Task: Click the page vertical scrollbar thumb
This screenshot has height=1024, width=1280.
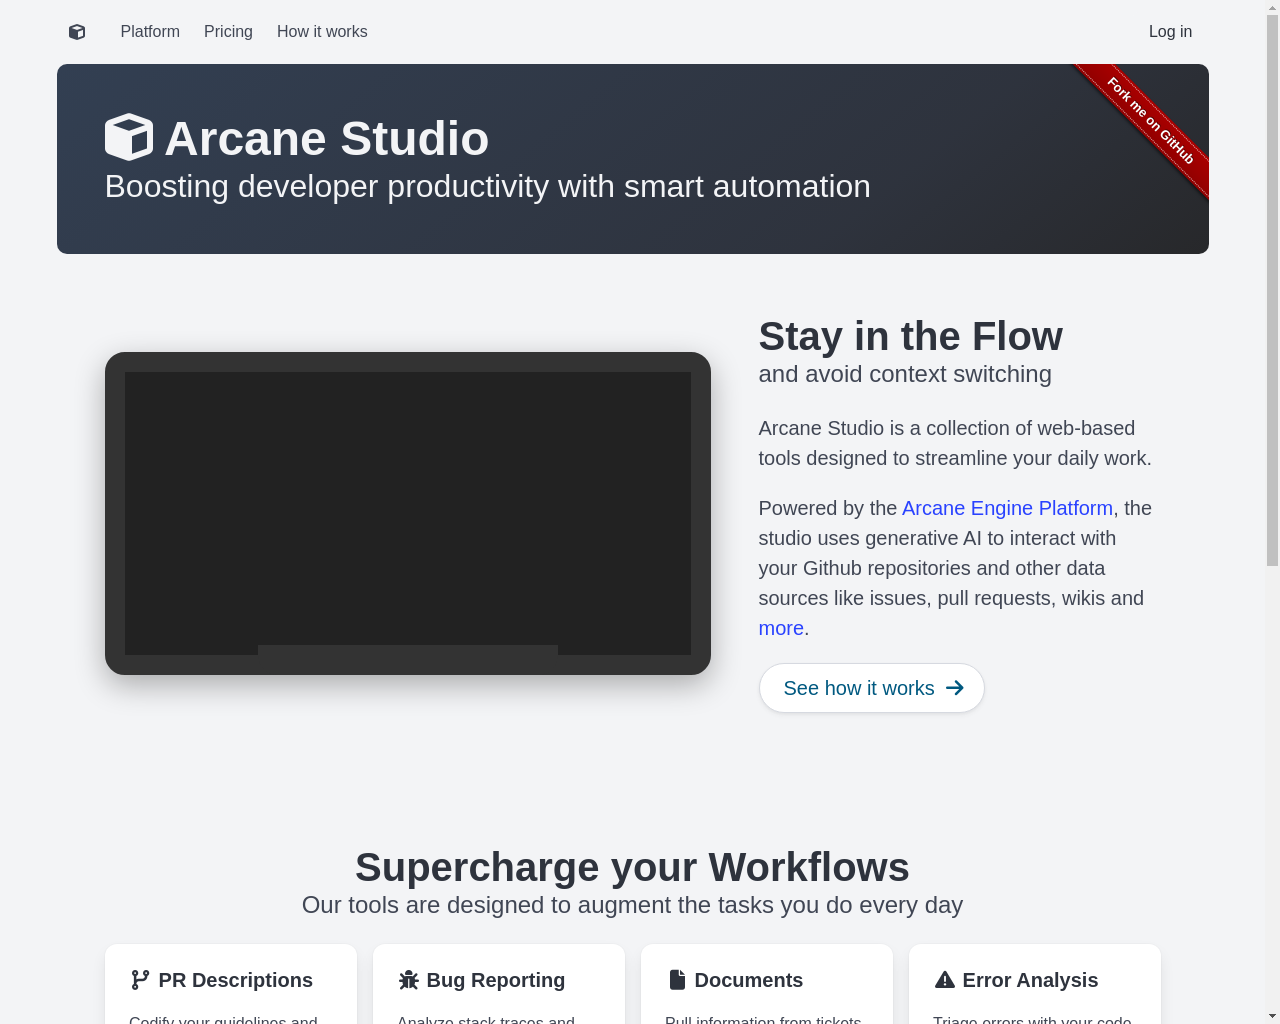Action: [1272, 290]
